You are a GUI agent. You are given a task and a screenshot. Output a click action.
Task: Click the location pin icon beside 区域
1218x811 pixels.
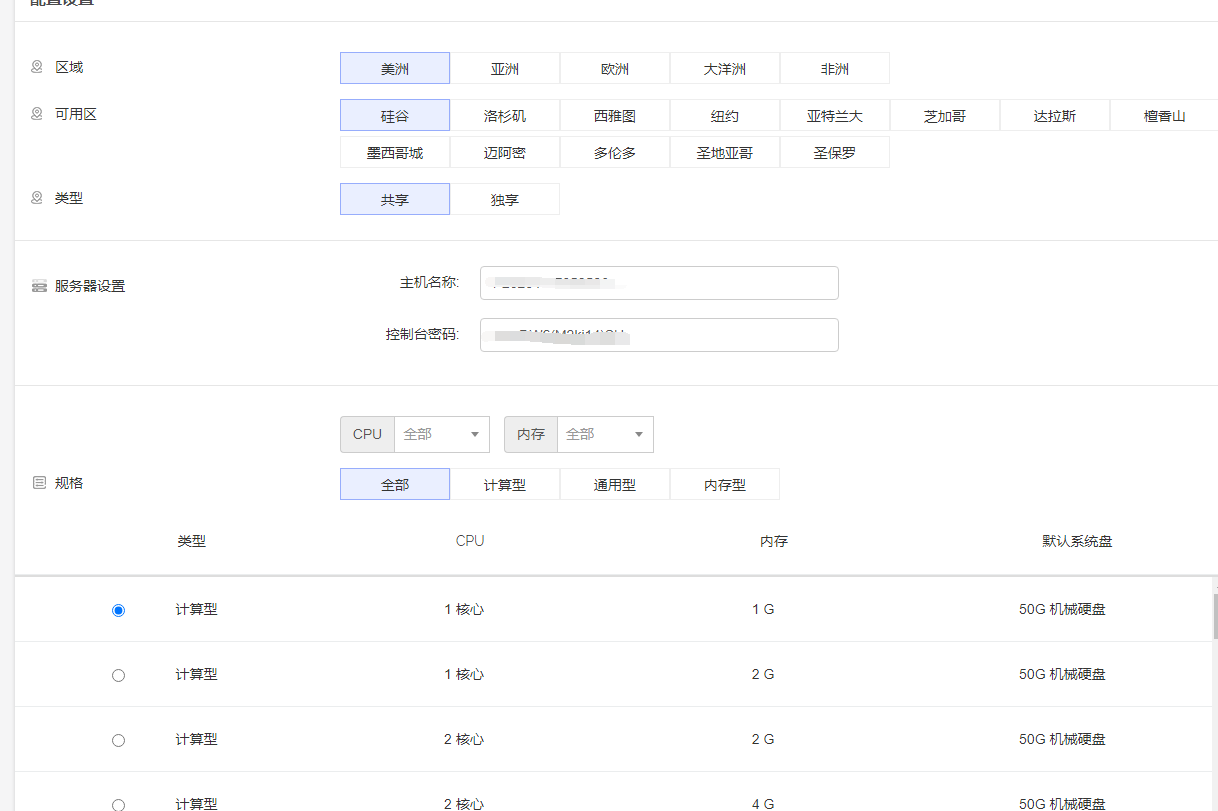click(37, 67)
